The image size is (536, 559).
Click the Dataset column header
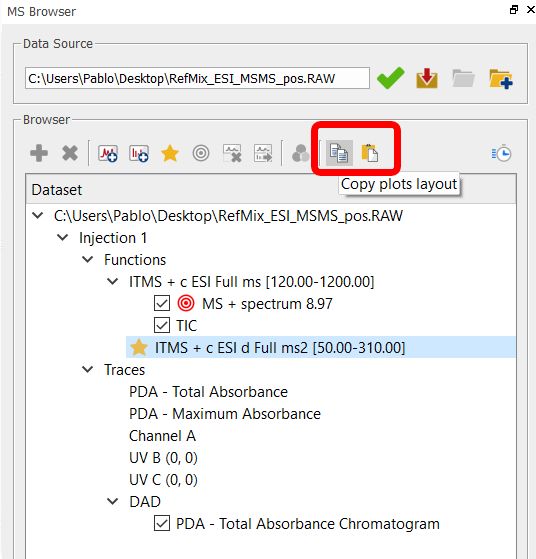(x=271, y=189)
